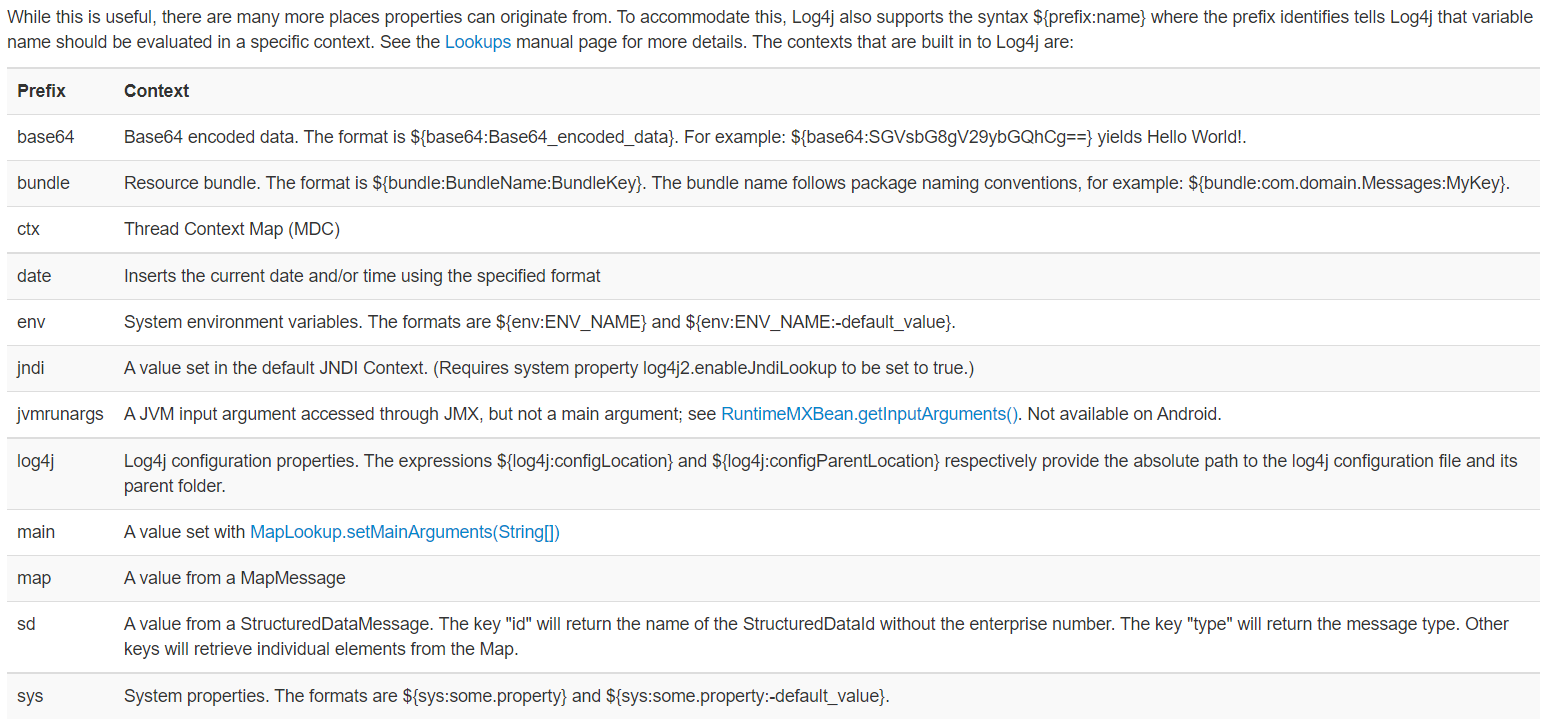Click the "A value from a MapMessage" text
1548x728 pixels.
pos(234,578)
